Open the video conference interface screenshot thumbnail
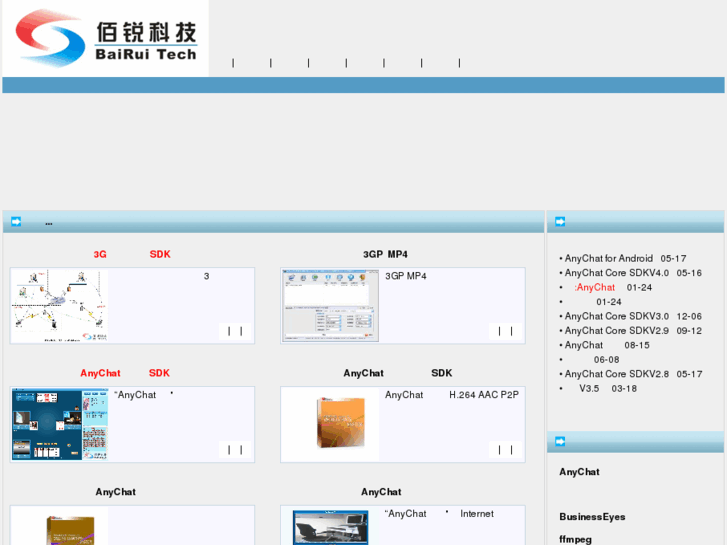Screen dimensions: 727x545 click(59, 424)
